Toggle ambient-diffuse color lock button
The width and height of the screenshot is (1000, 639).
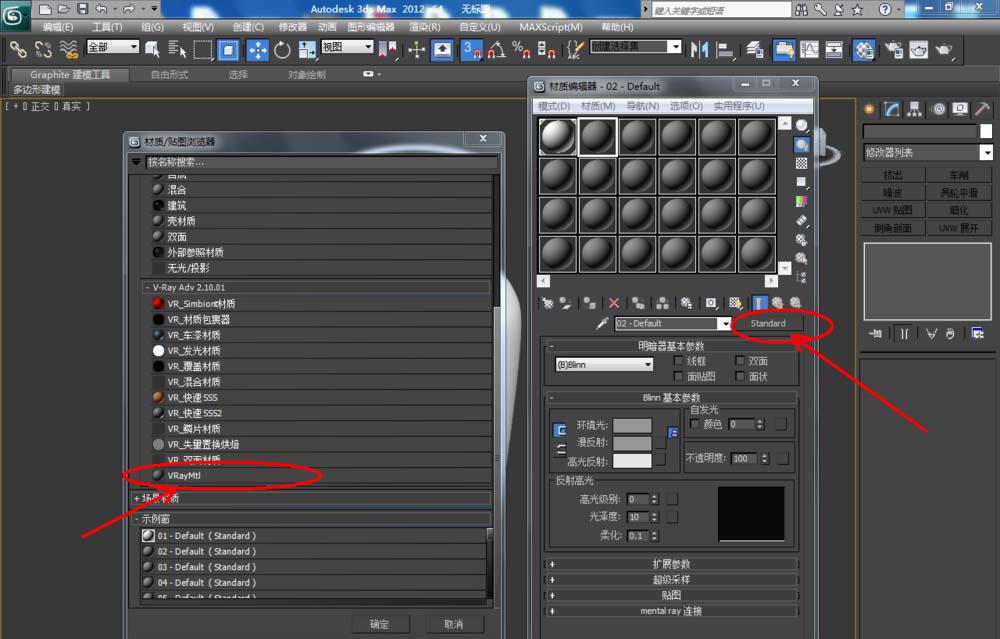559,430
